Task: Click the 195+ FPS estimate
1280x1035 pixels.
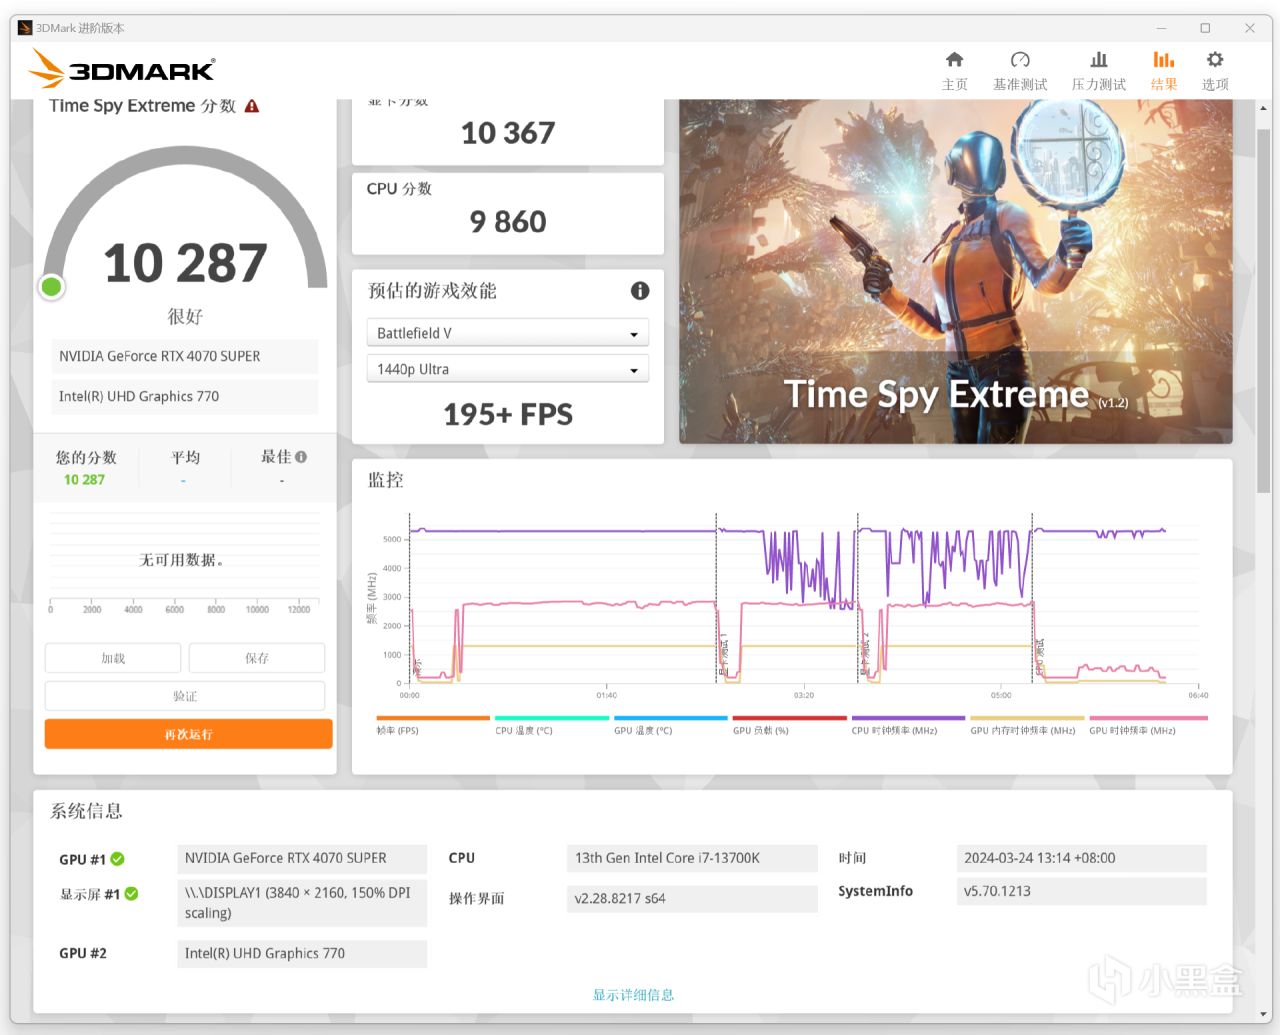Action: (508, 414)
